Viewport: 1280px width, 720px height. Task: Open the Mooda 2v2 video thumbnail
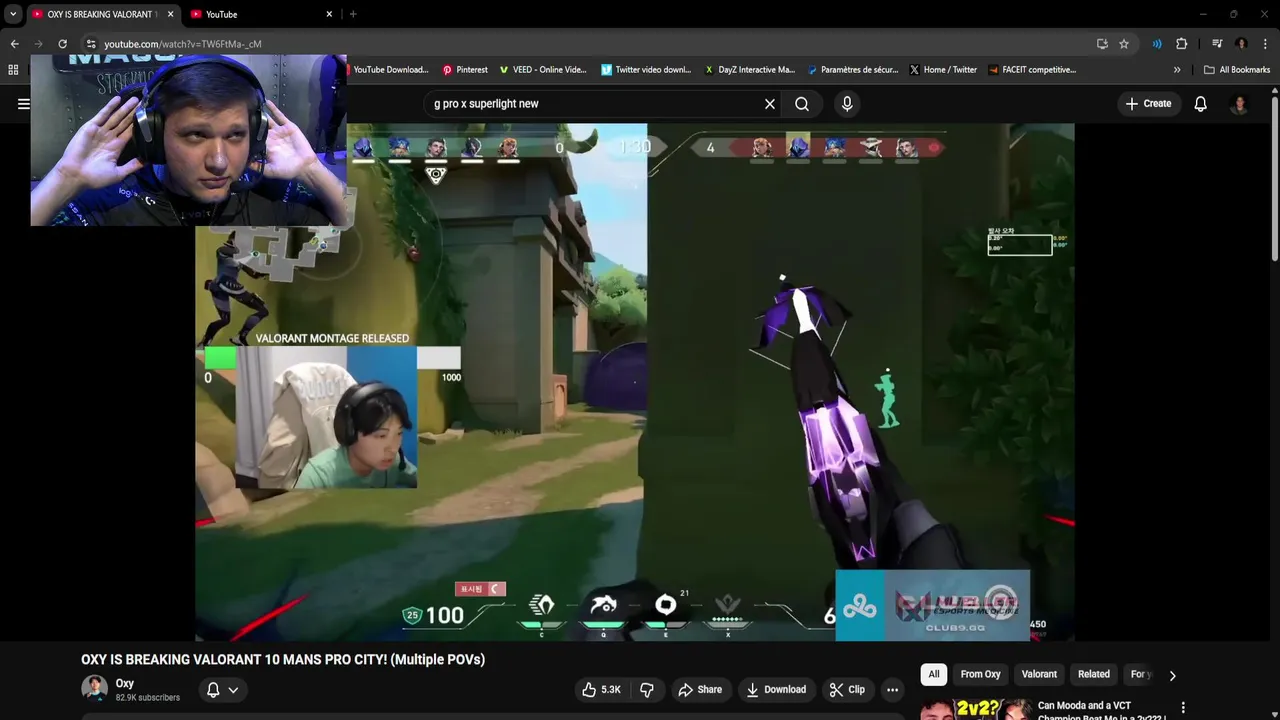(x=975, y=709)
